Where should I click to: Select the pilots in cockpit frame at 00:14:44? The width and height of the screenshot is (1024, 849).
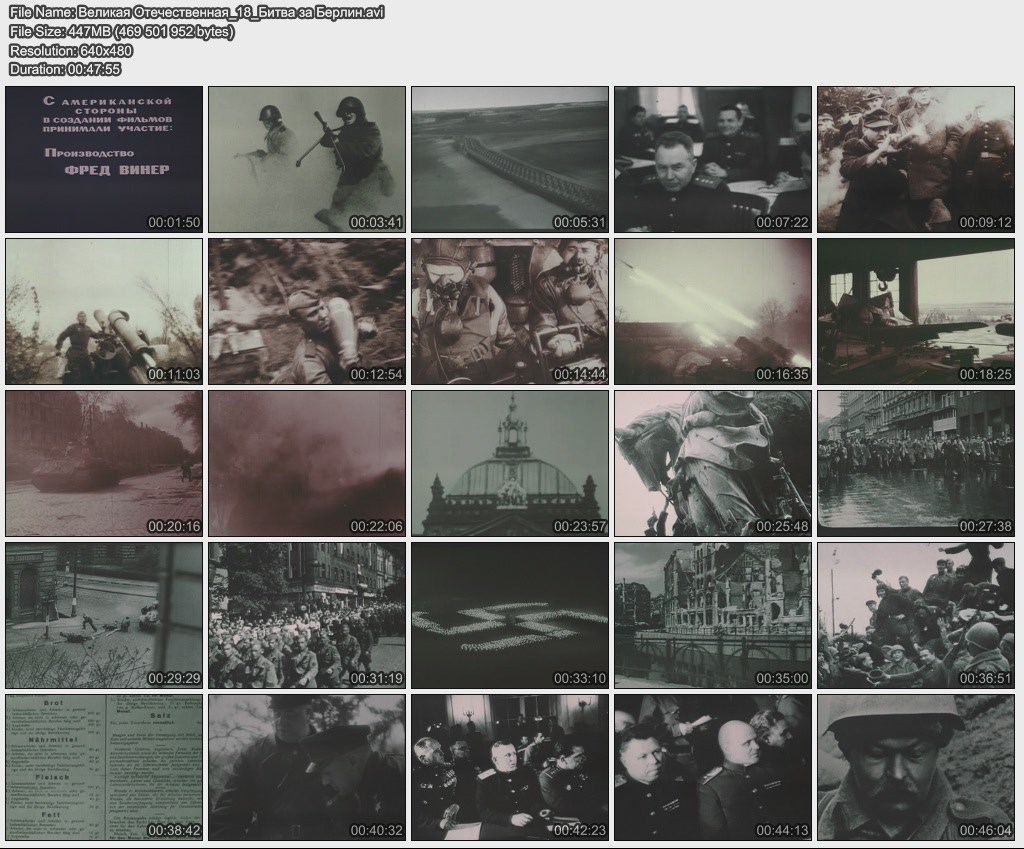coord(510,311)
